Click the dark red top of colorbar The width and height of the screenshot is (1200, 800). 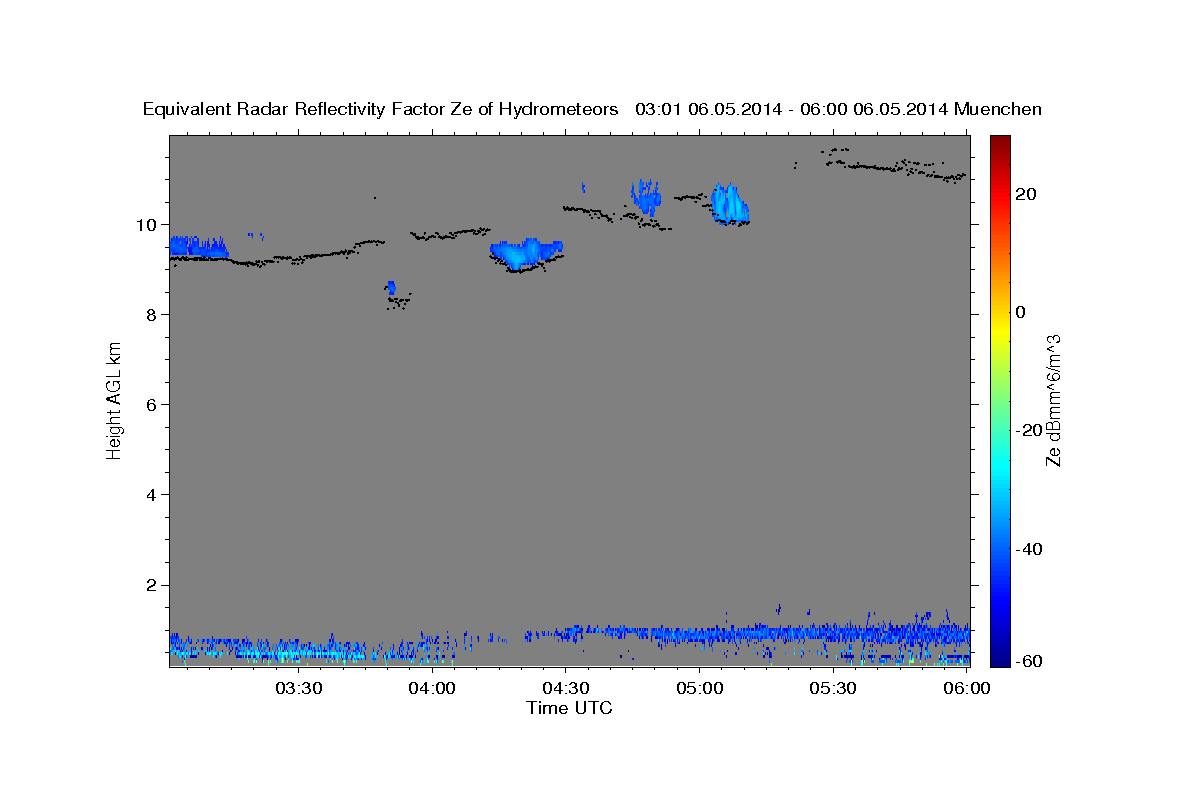(x=998, y=145)
